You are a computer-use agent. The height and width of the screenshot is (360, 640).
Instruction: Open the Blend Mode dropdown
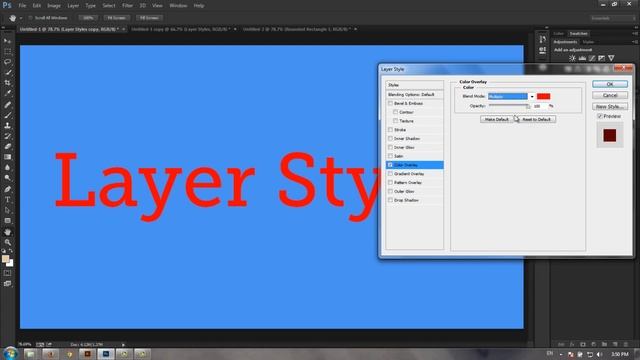[511, 96]
